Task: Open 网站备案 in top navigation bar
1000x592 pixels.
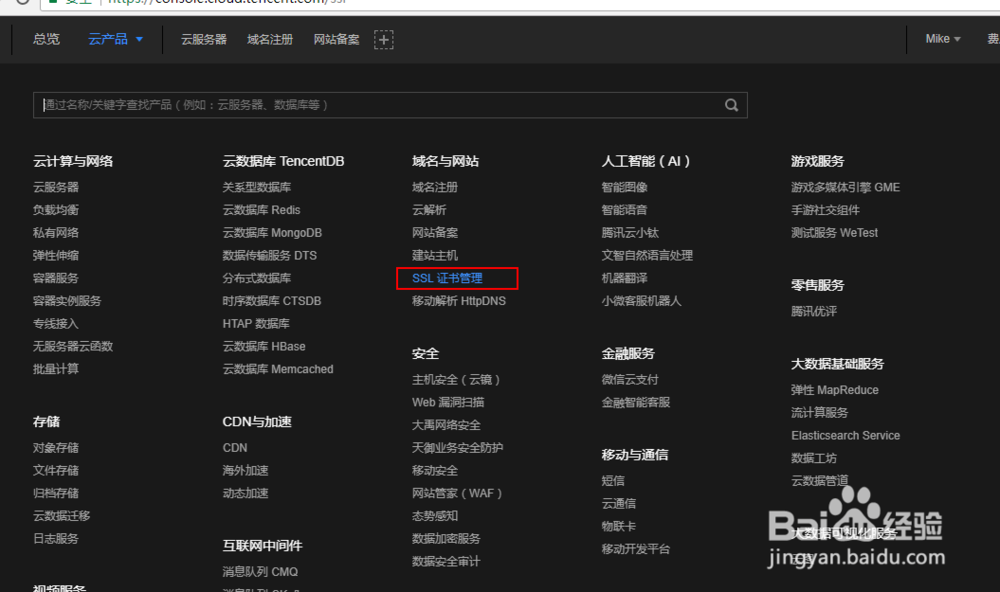Action: tap(336, 40)
